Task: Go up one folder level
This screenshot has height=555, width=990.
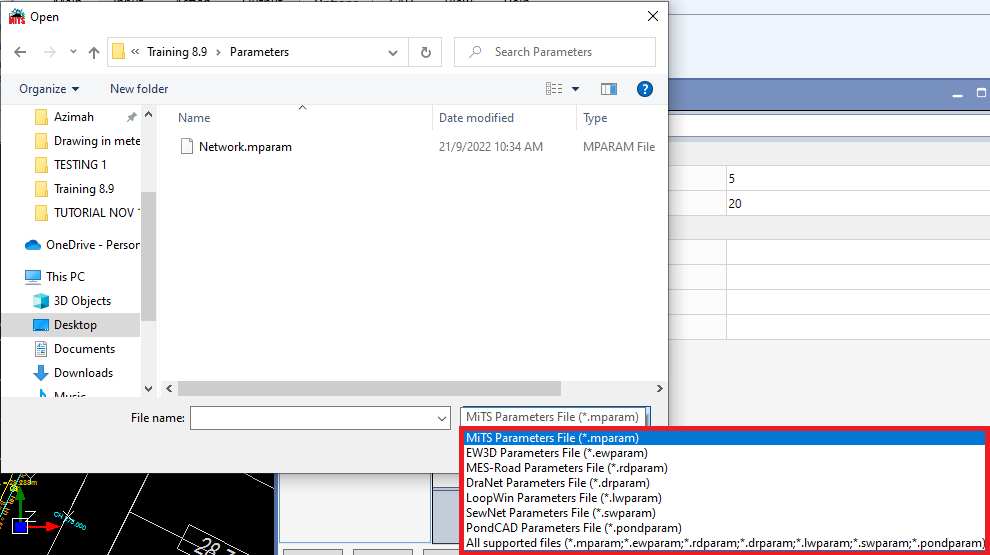Action: [93, 52]
